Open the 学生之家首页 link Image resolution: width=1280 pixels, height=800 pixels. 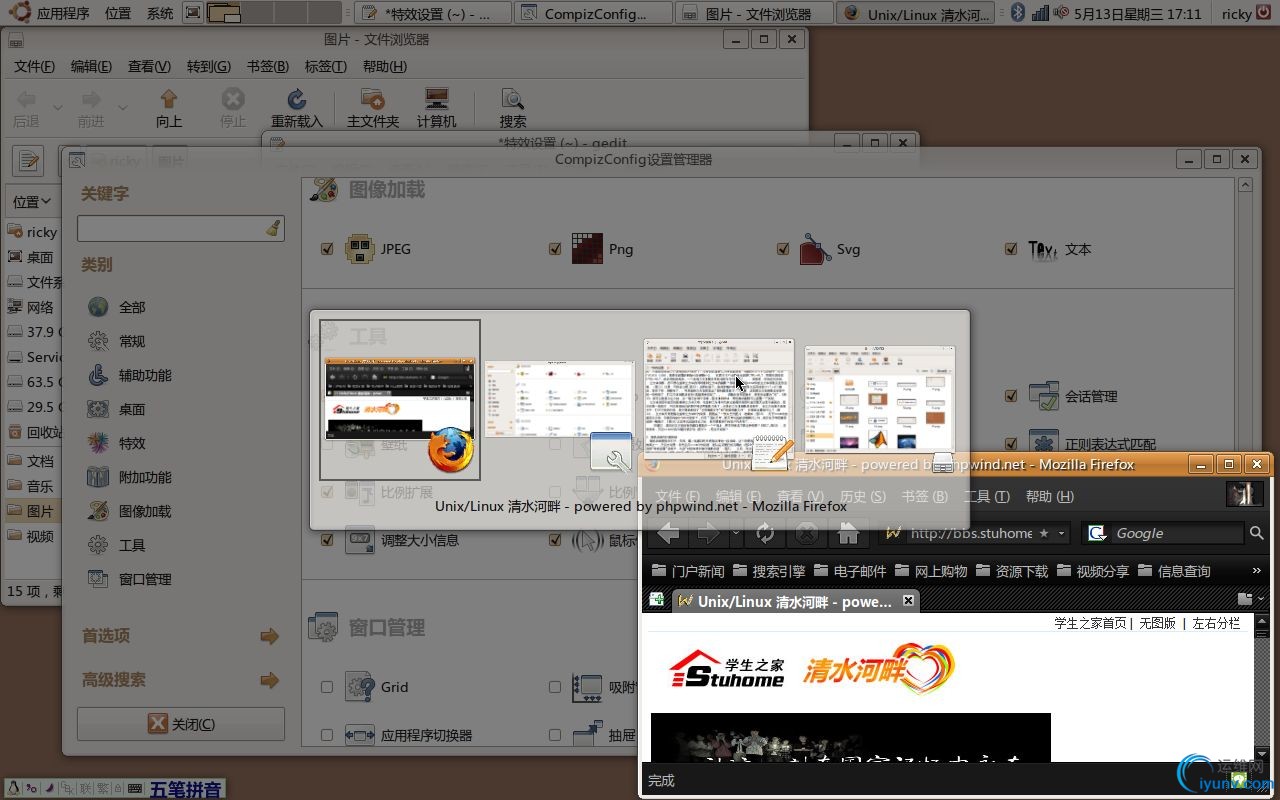(1090, 623)
